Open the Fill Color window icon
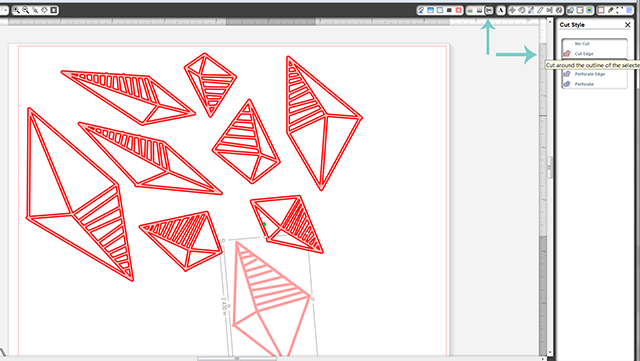Viewport: 640px width, 361px height. tap(421, 10)
